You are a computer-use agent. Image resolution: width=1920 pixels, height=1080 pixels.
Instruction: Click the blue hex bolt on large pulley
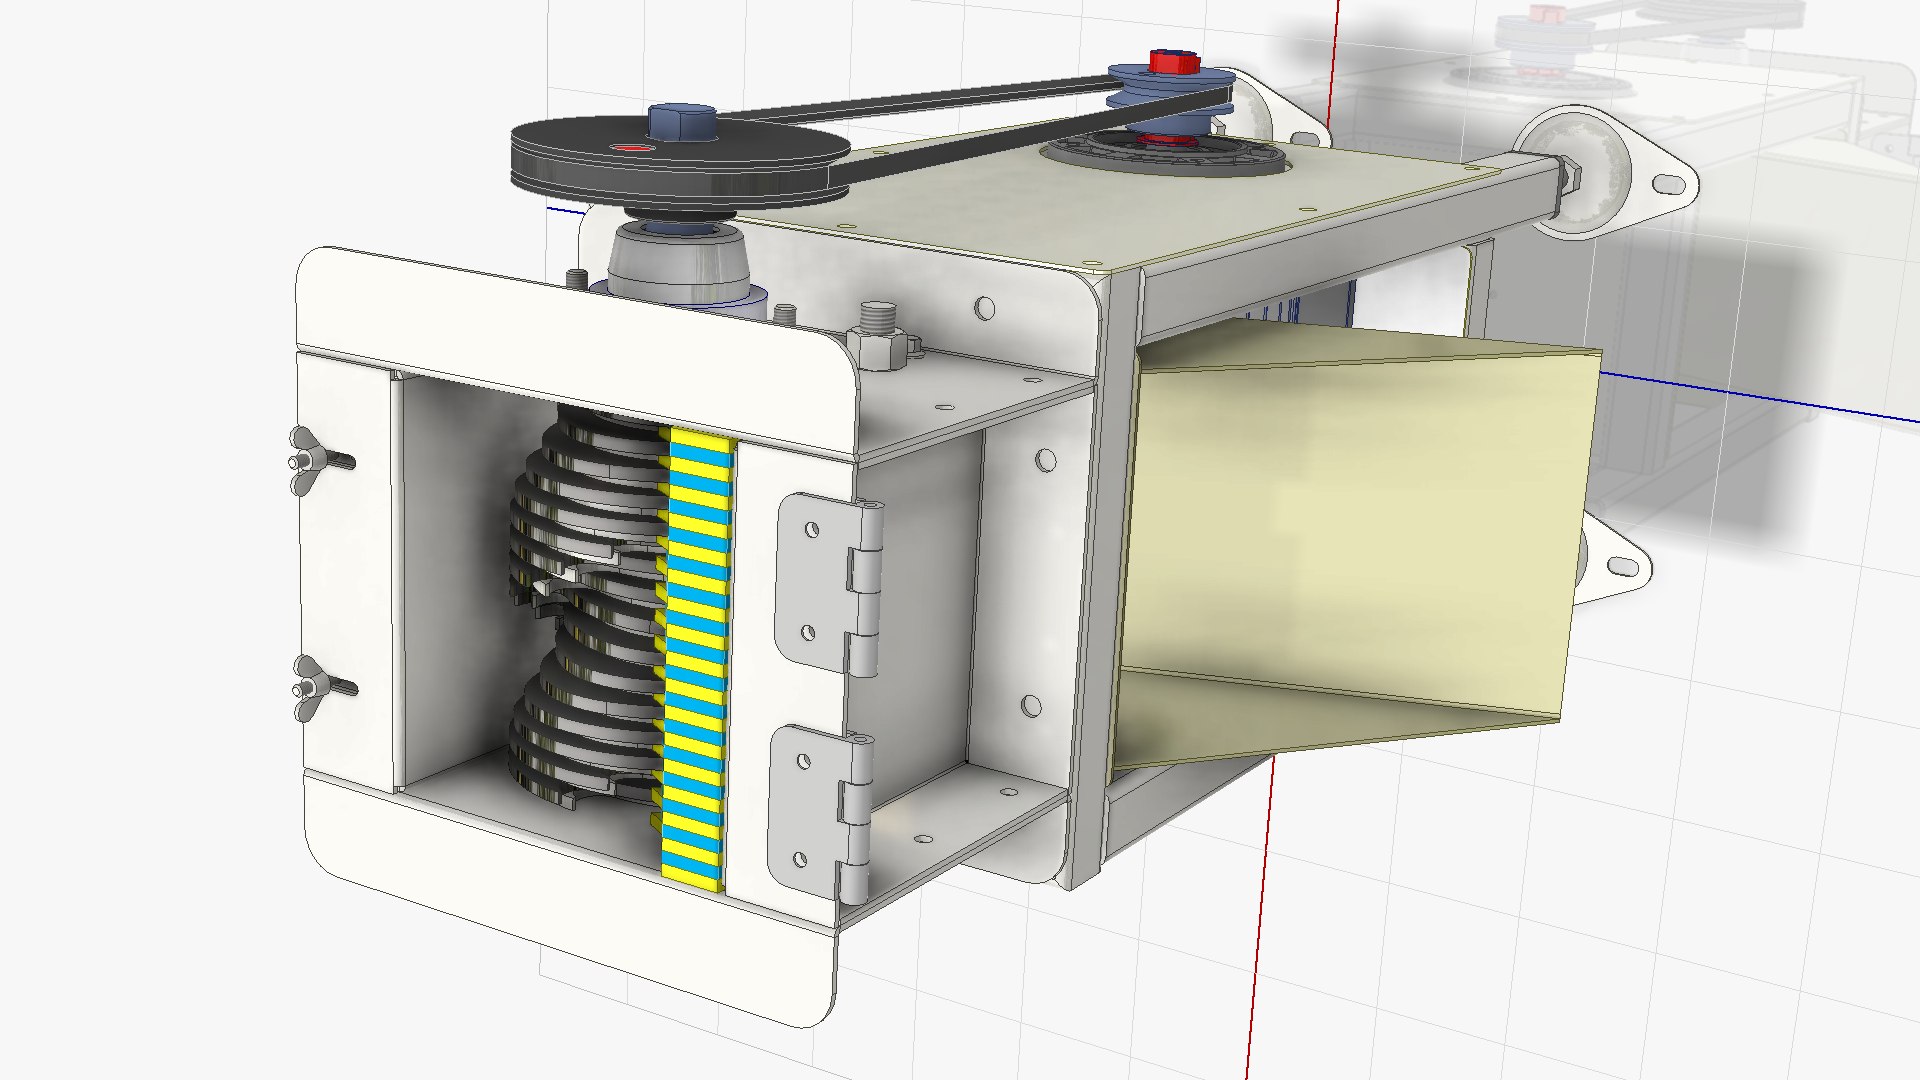click(x=681, y=121)
